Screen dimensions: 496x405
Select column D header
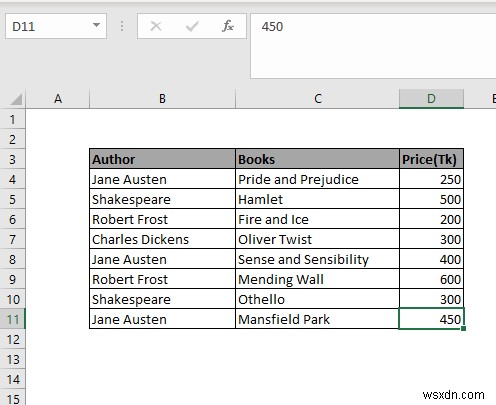click(431, 99)
